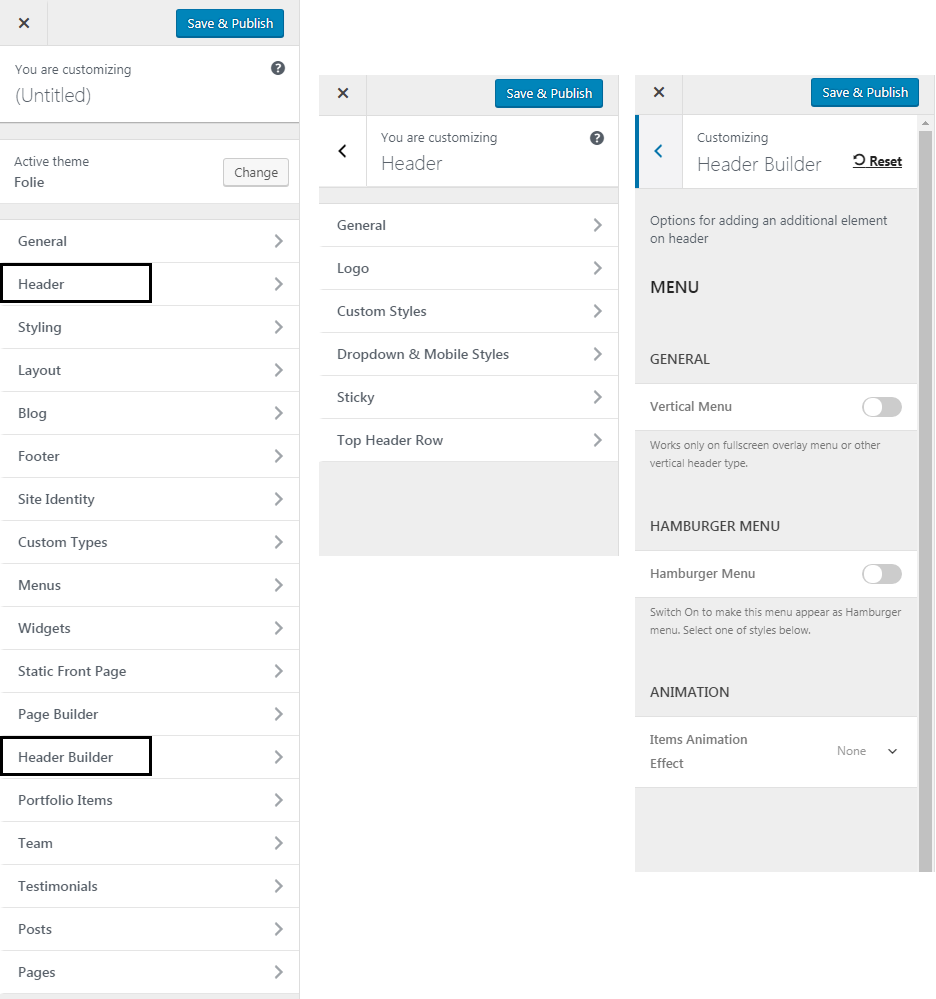
Task: Click the help question mark beside (Untitled)
Action: [x=278, y=68]
